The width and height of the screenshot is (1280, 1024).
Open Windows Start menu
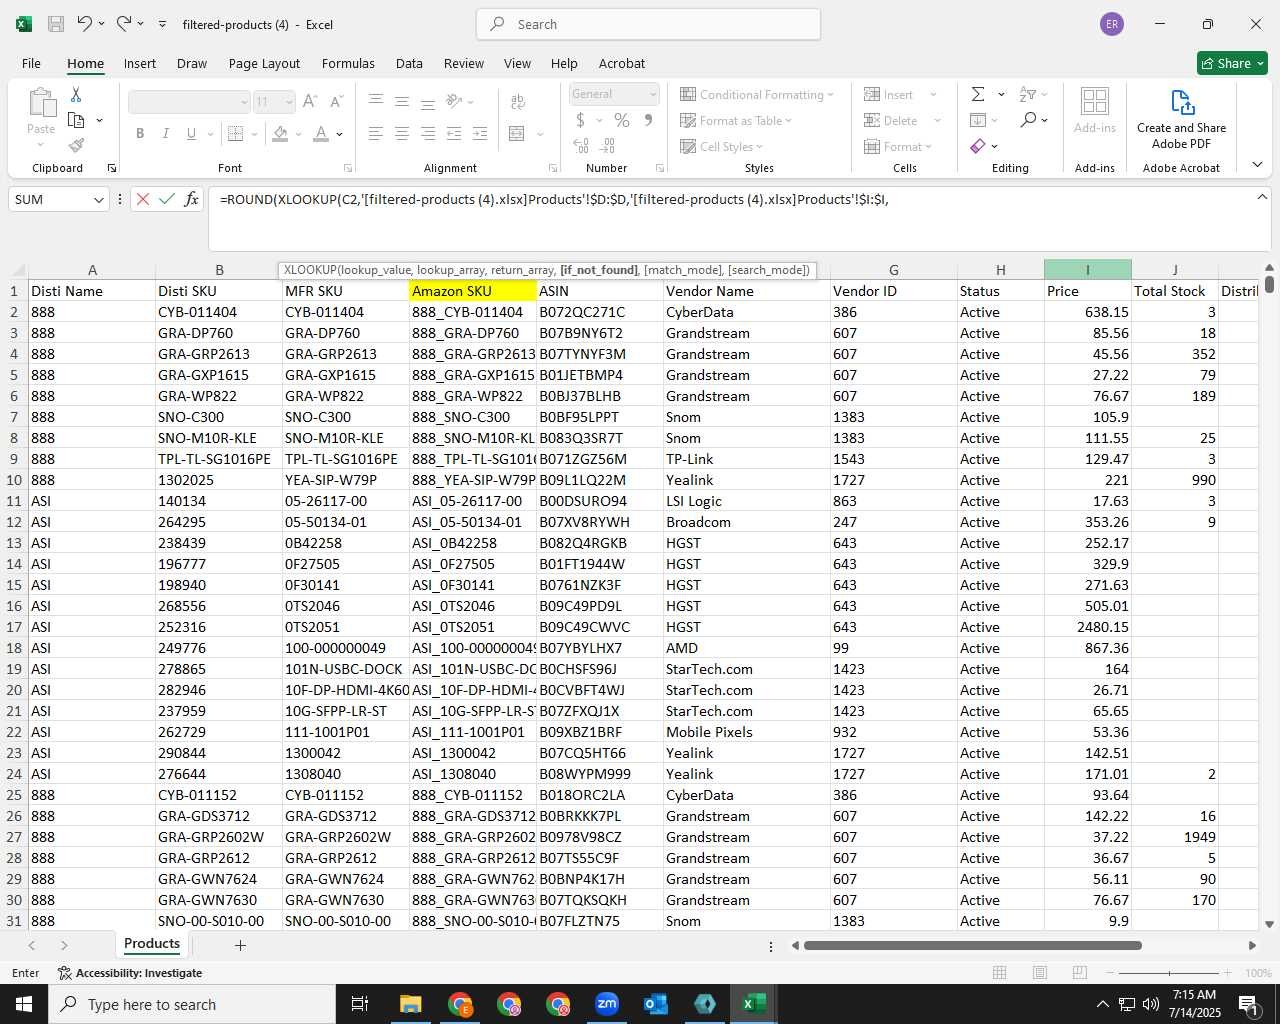[x=24, y=1004]
